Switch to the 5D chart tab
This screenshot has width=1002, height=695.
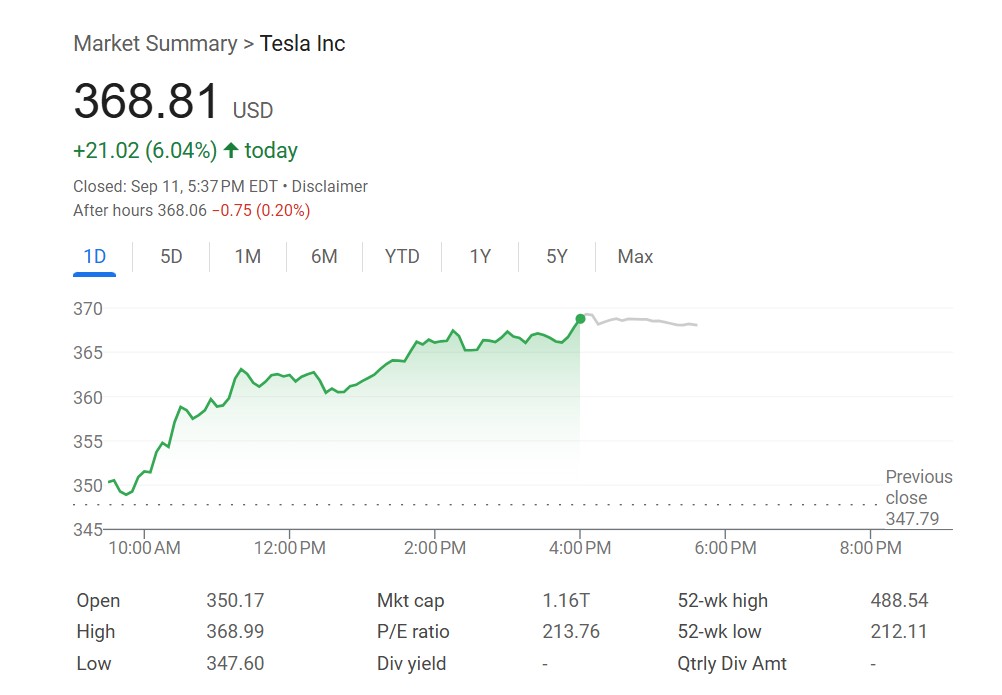tap(171, 257)
